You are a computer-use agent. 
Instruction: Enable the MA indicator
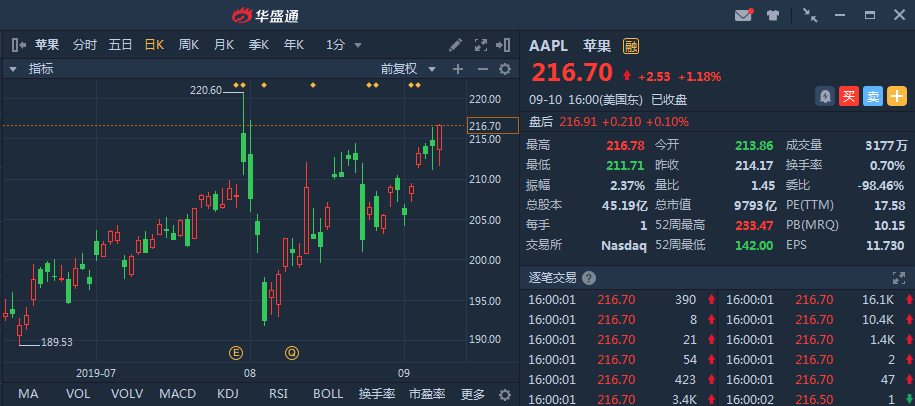[x=27, y=394]
